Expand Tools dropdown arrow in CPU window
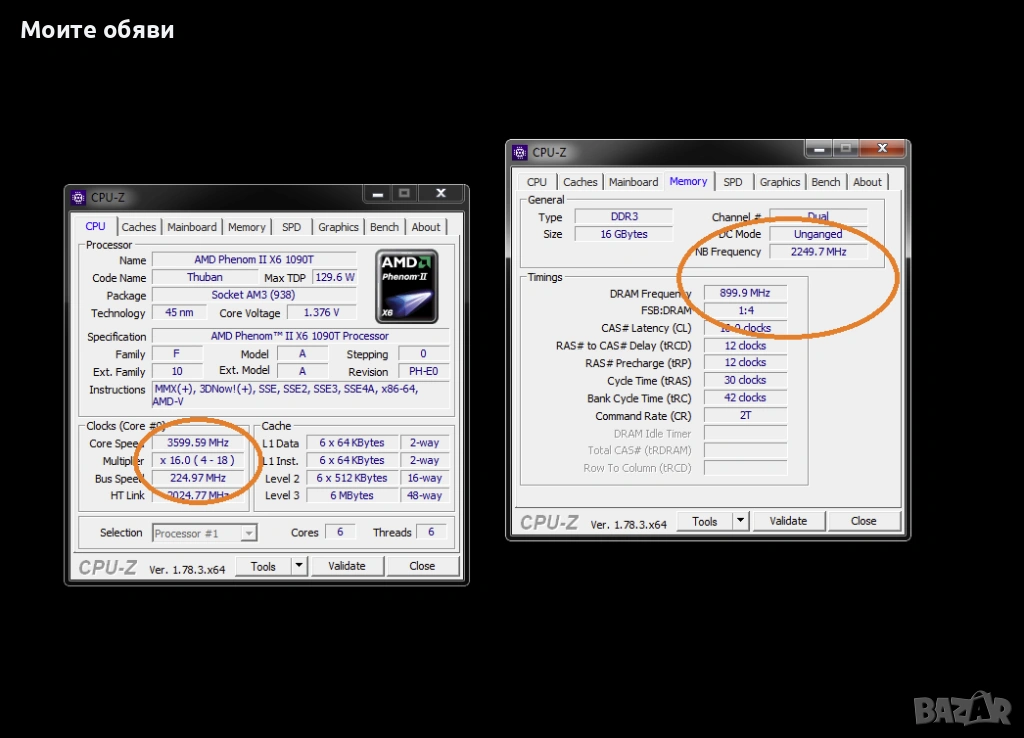Viewport: 1024px width, 738px height. [x=298, y=566]
